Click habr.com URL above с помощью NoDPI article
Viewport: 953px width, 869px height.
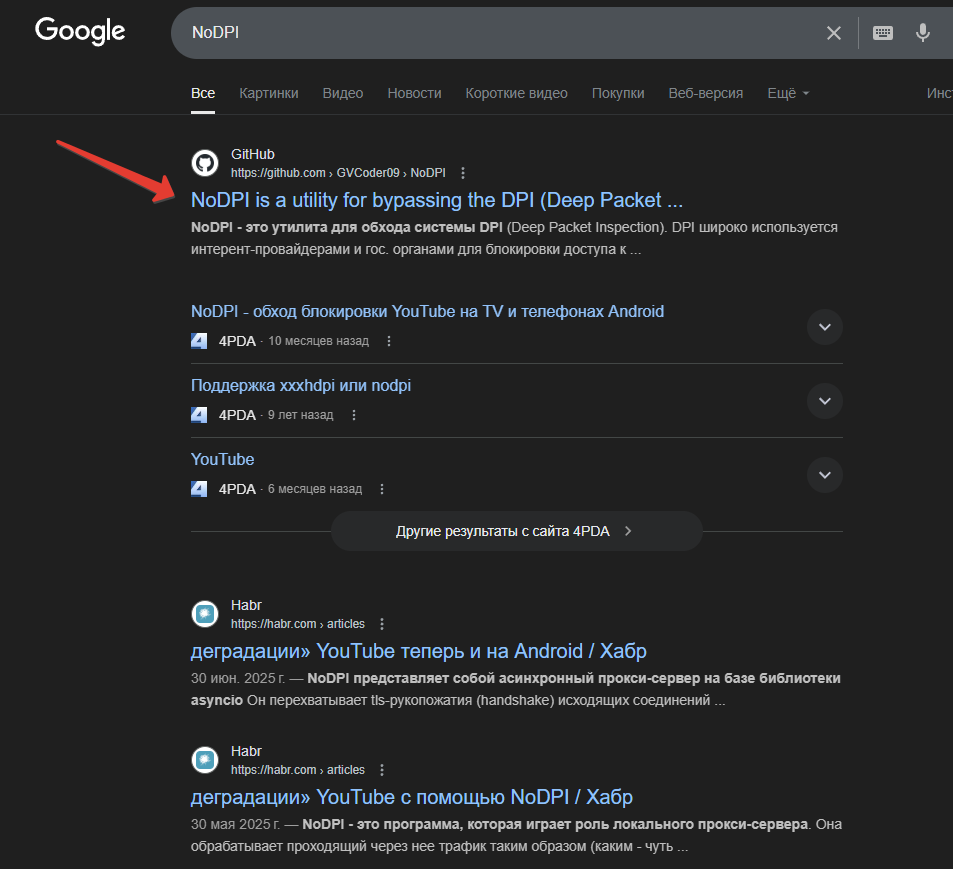[298, 770]
